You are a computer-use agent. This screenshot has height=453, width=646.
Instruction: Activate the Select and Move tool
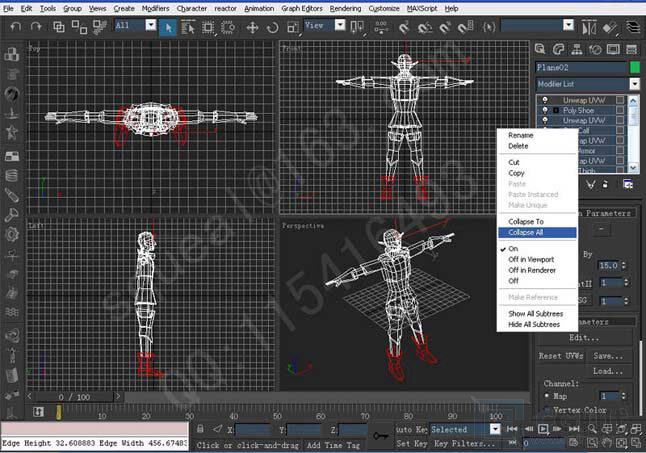pos(252,28)
